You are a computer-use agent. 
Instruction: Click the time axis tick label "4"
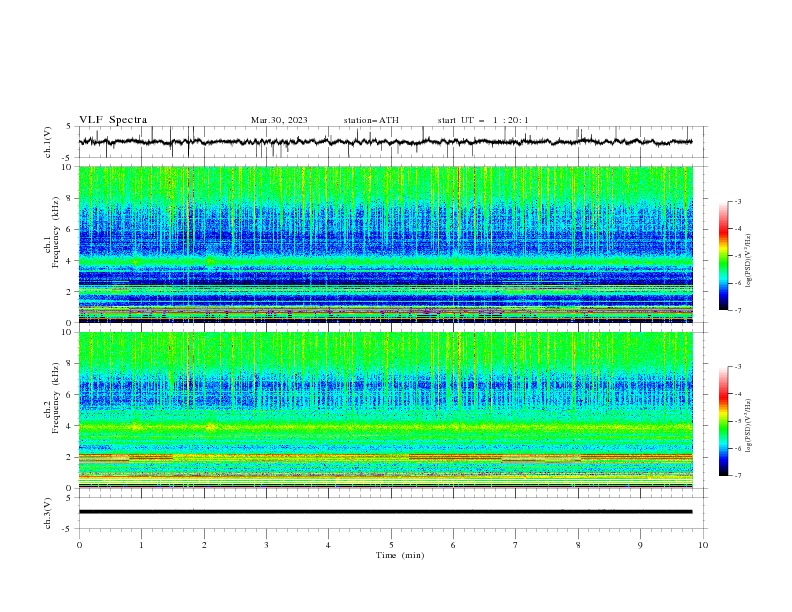(x=329, y=545)
